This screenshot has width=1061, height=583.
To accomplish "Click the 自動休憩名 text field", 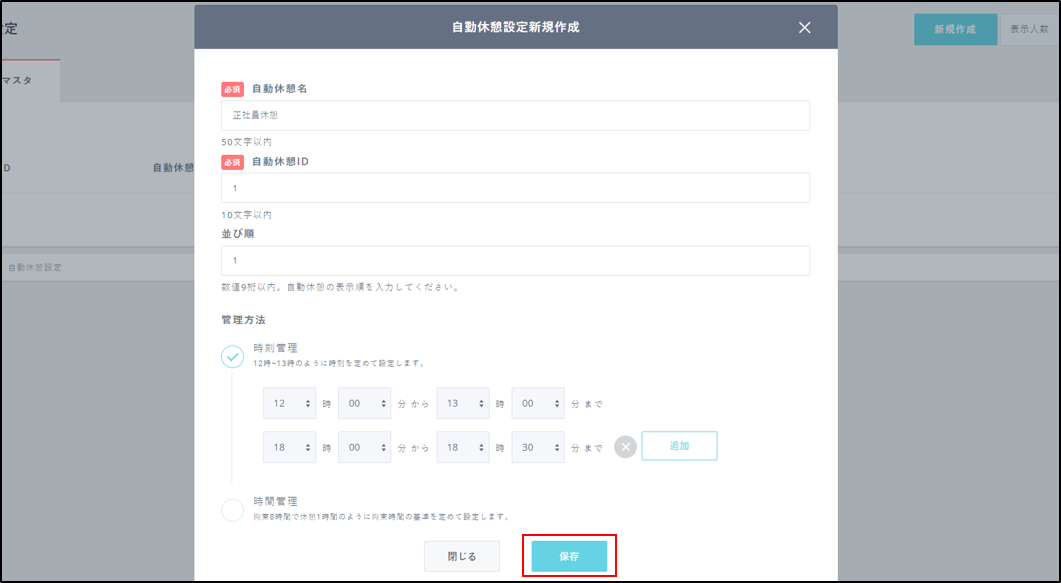I will coord(515,115).
